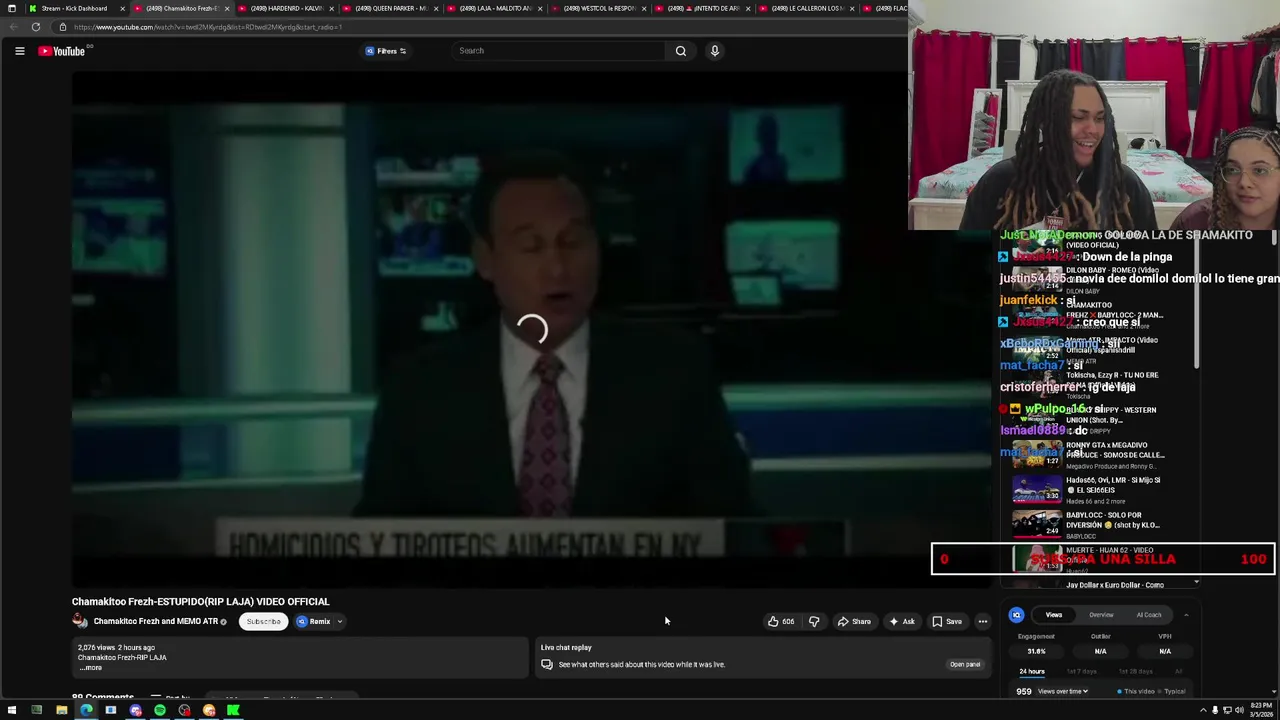Open File Explorer from the taskbar

coord(61,710)
